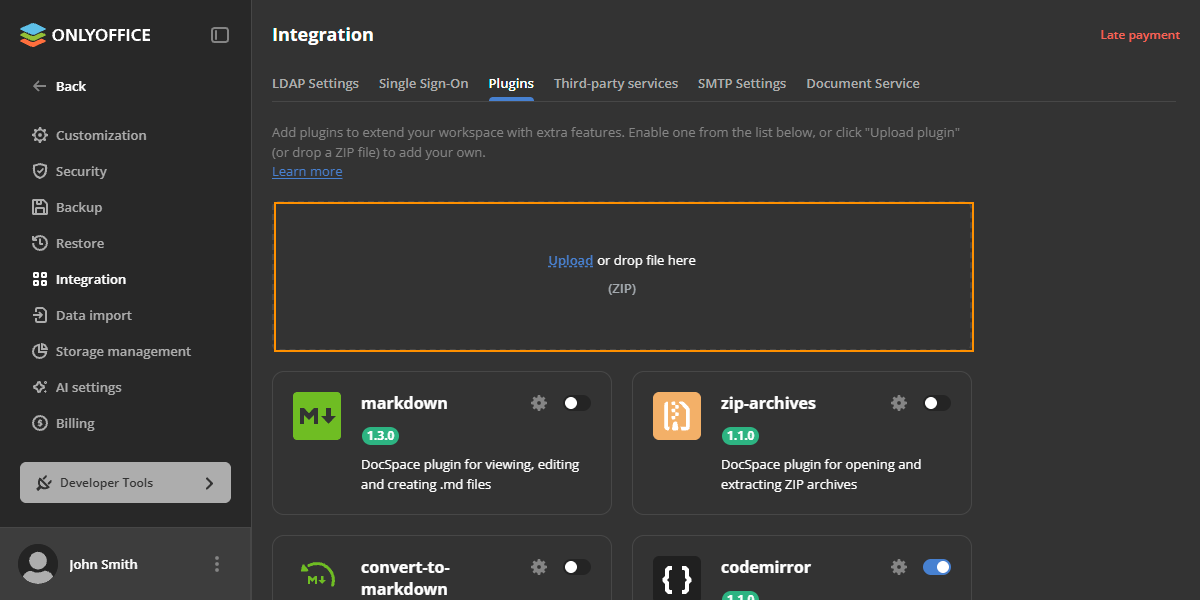The height and width of the screenshot is (600, 1200).
Task: Click the zip-archives plugin logo
Action: tap(677, 416)
